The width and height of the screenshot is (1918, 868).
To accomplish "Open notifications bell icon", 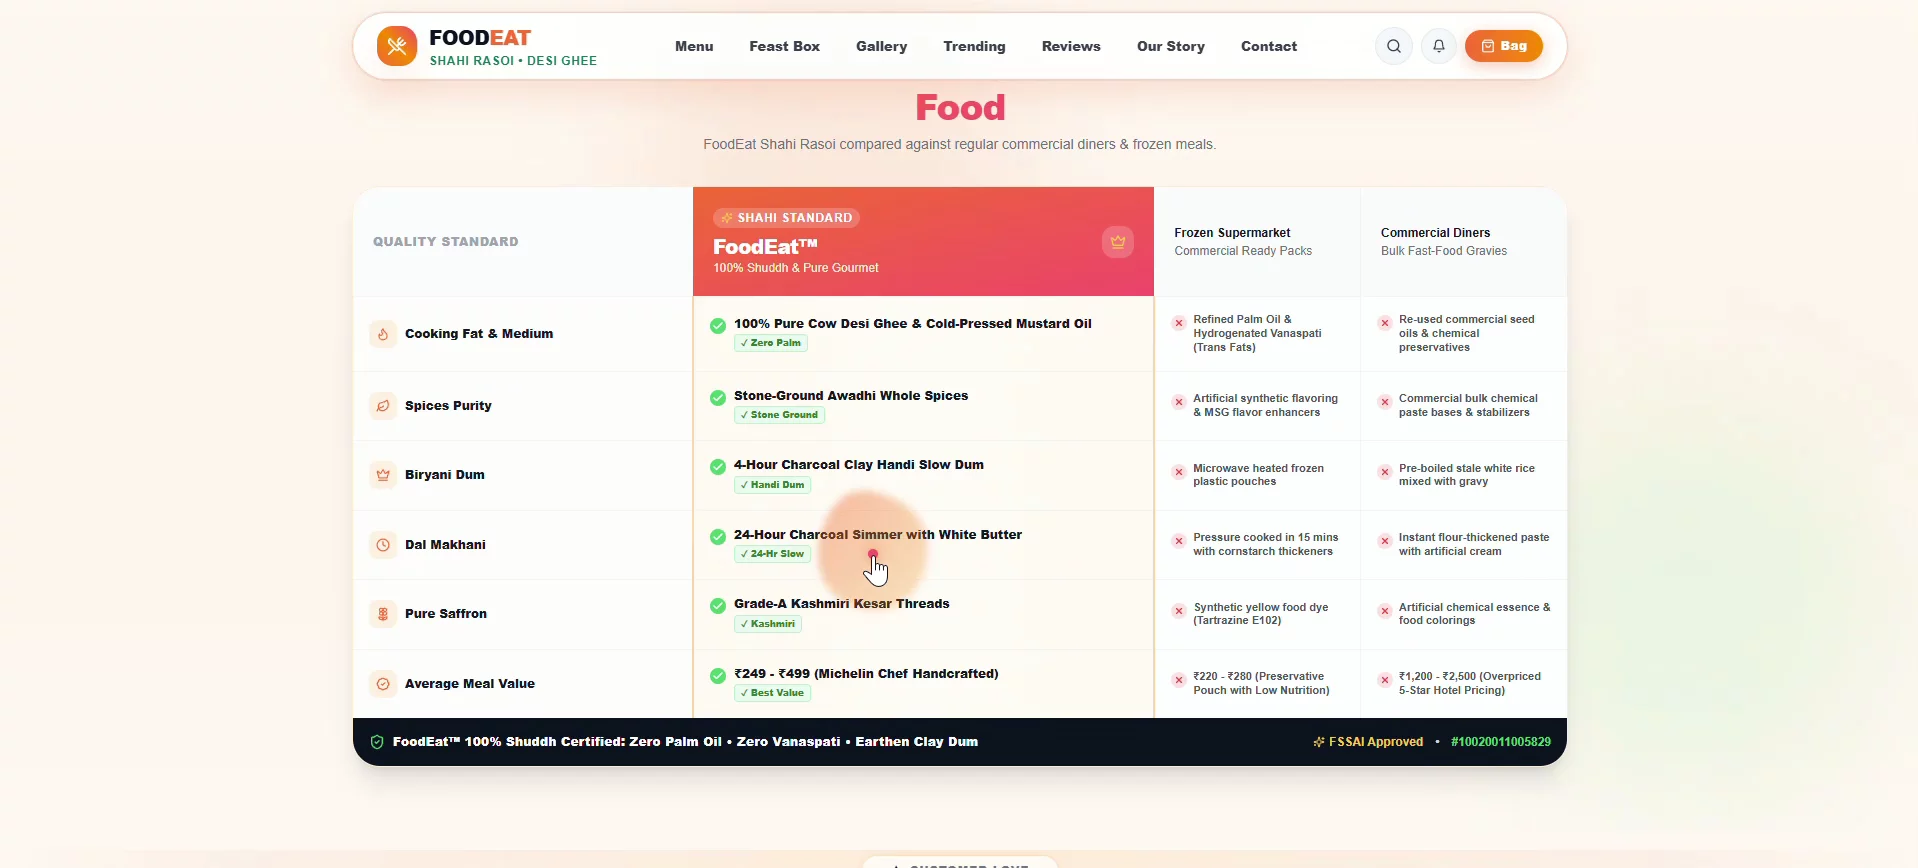I will [x=1439, y=46].
